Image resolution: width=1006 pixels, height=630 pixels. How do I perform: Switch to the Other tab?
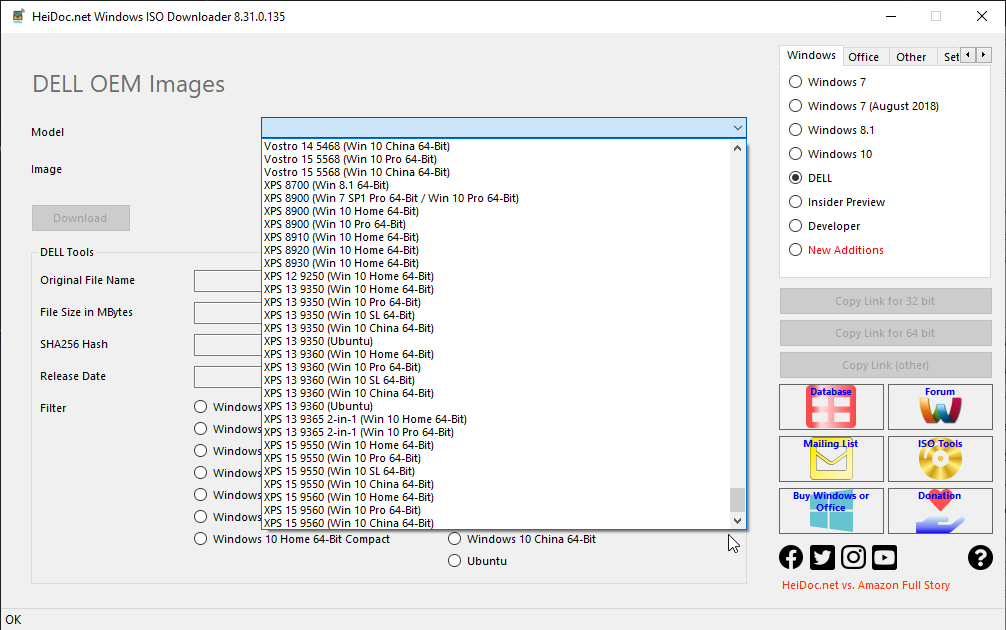[911, 57]
